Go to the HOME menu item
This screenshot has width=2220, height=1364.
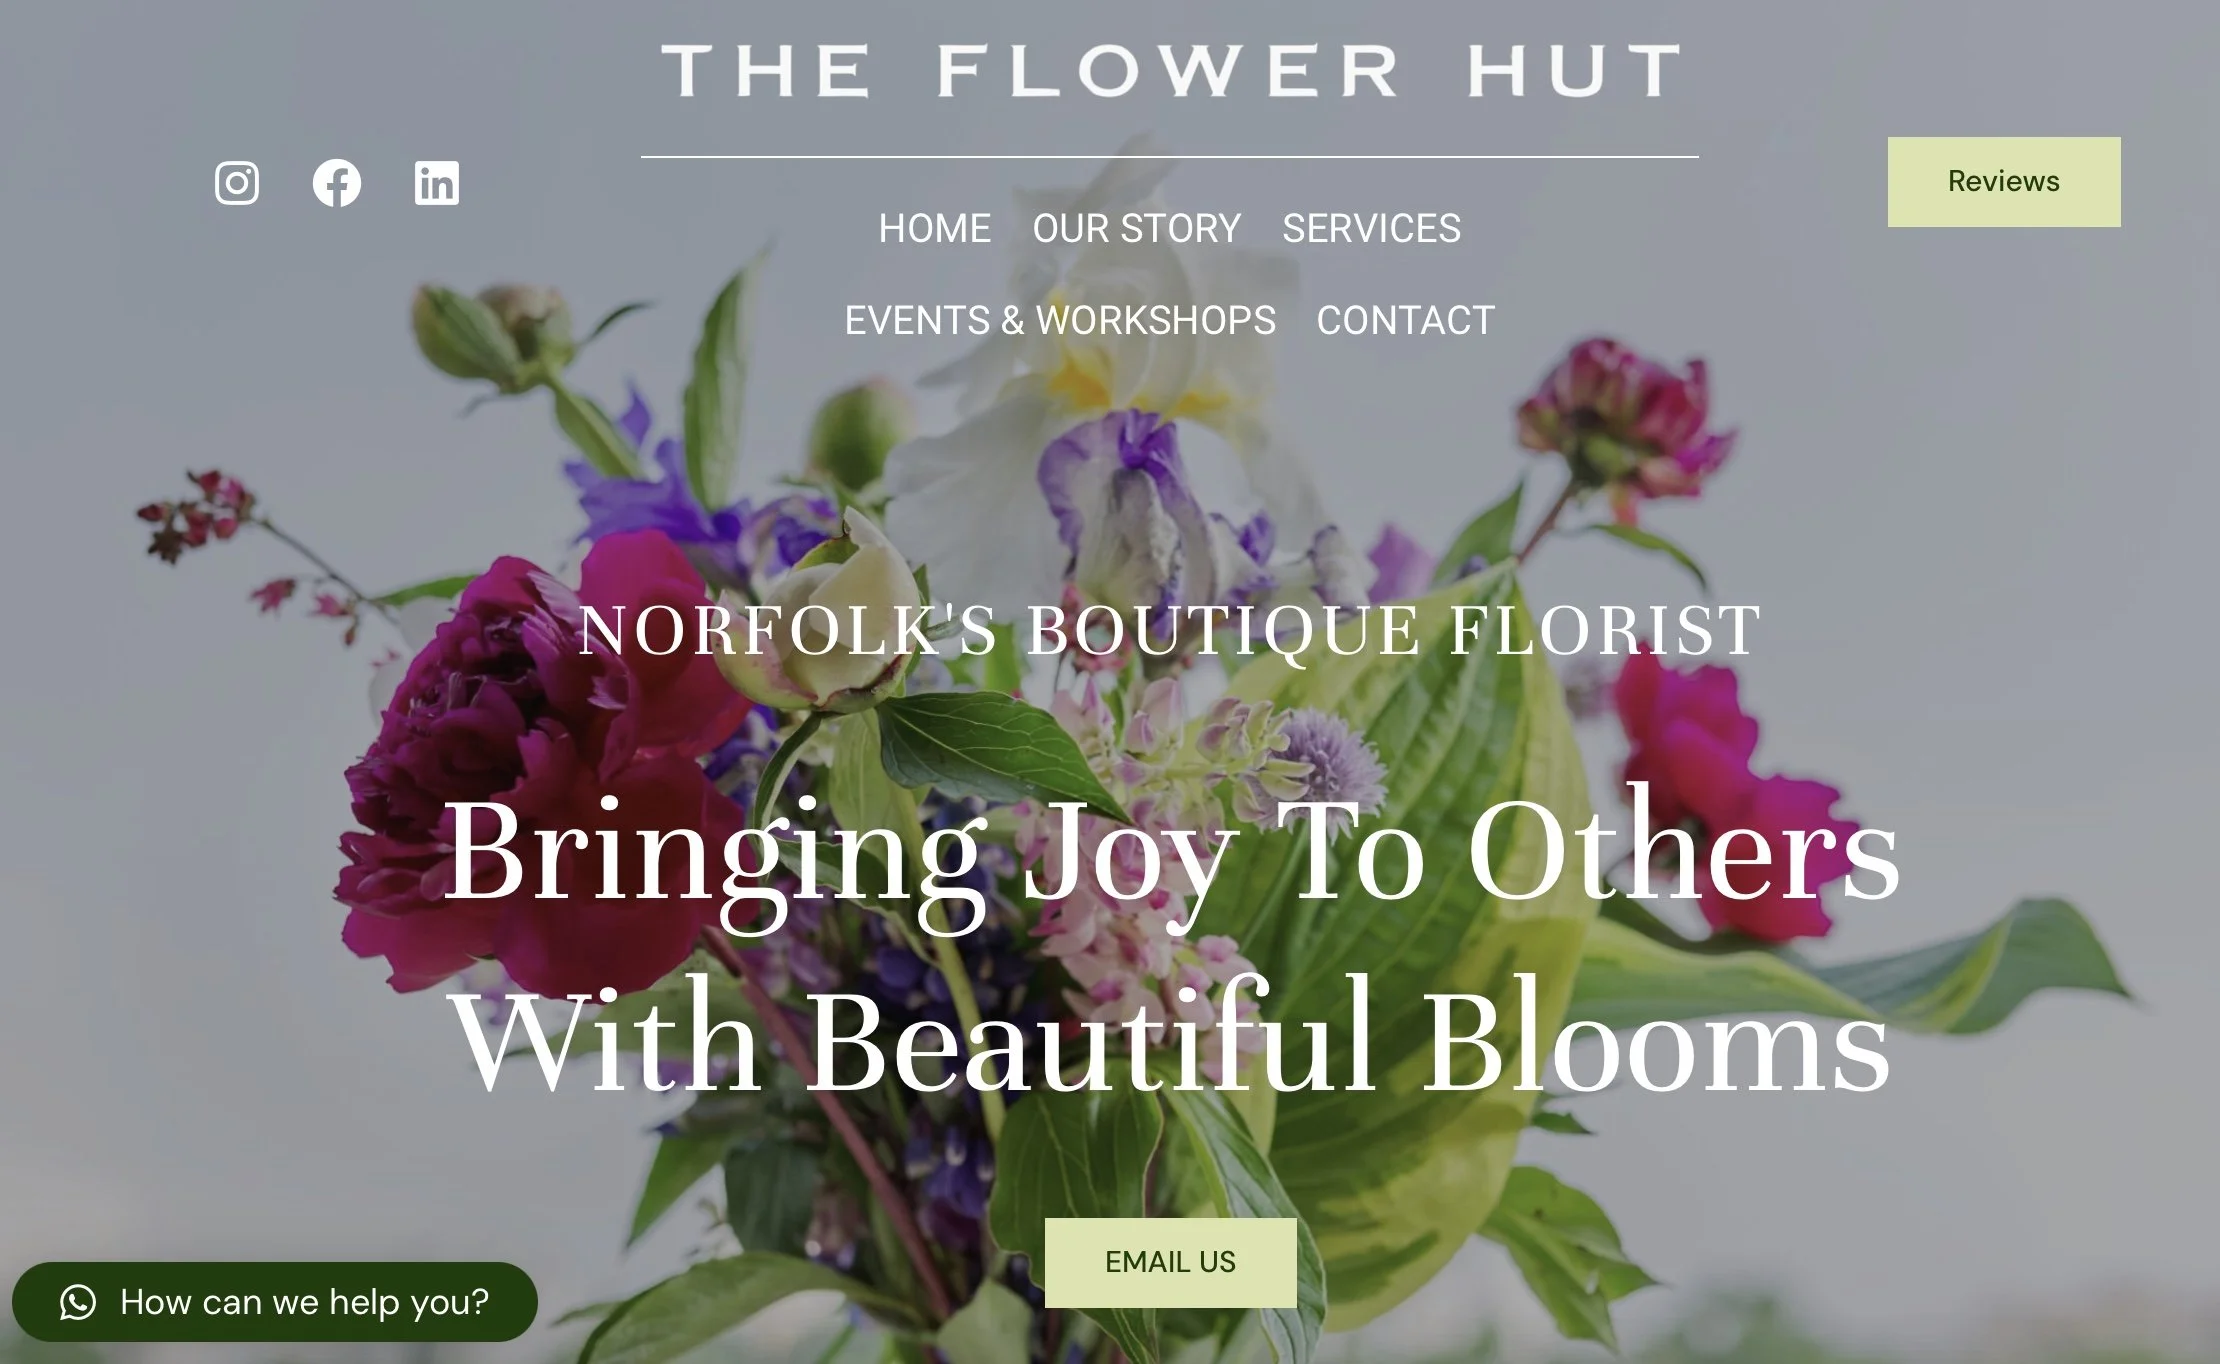pos(935,229)
